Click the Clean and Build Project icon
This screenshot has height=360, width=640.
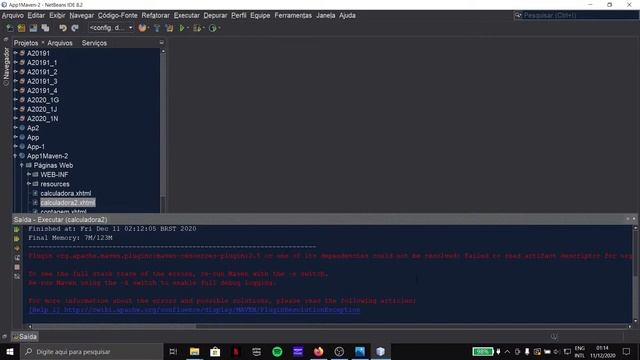169,28
